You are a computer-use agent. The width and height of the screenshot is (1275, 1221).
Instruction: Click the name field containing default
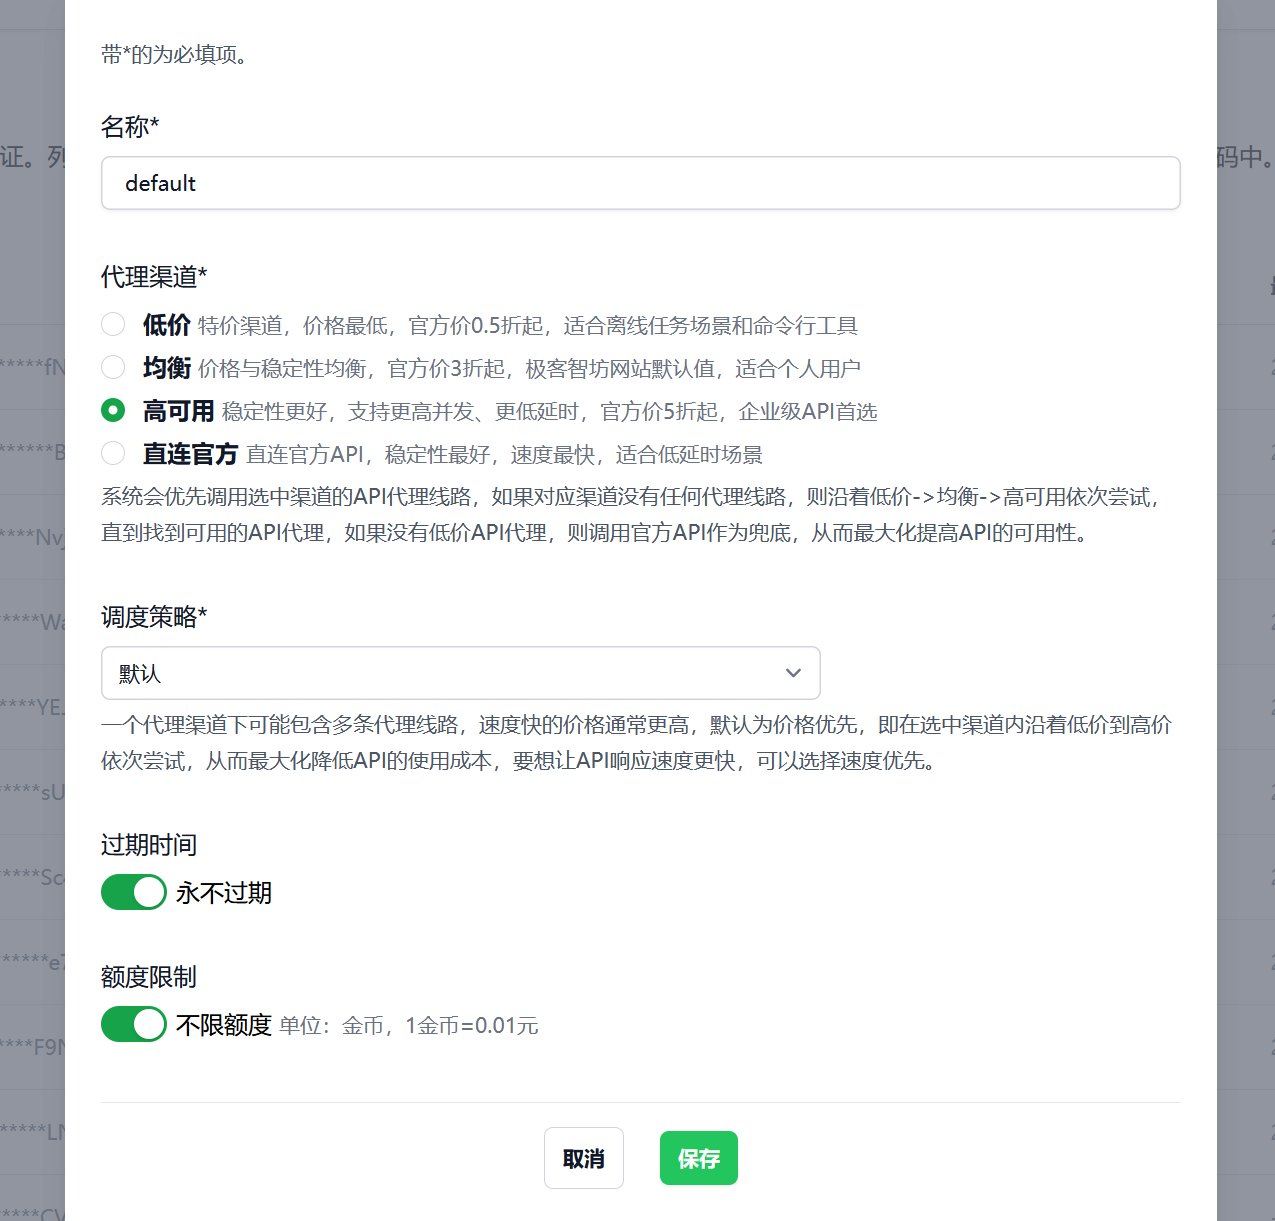[x=640, y=183]
